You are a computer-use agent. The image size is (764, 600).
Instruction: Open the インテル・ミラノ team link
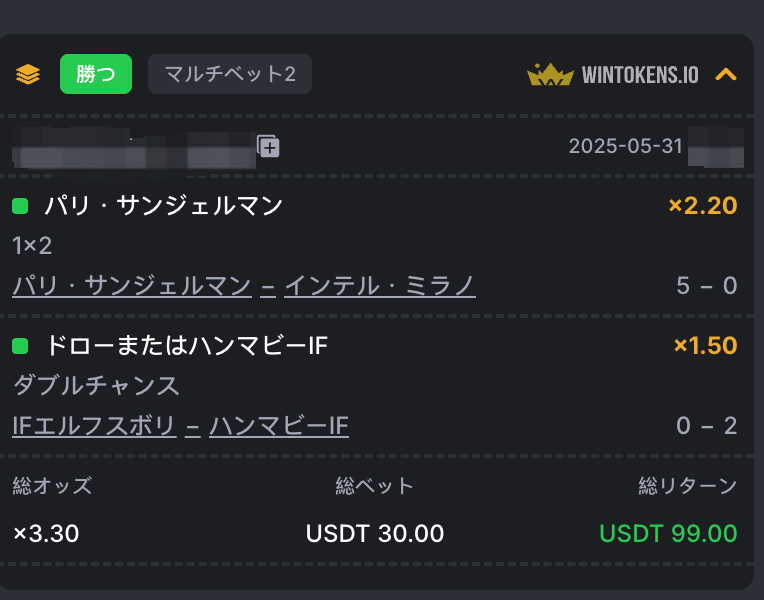pos(380,286)
